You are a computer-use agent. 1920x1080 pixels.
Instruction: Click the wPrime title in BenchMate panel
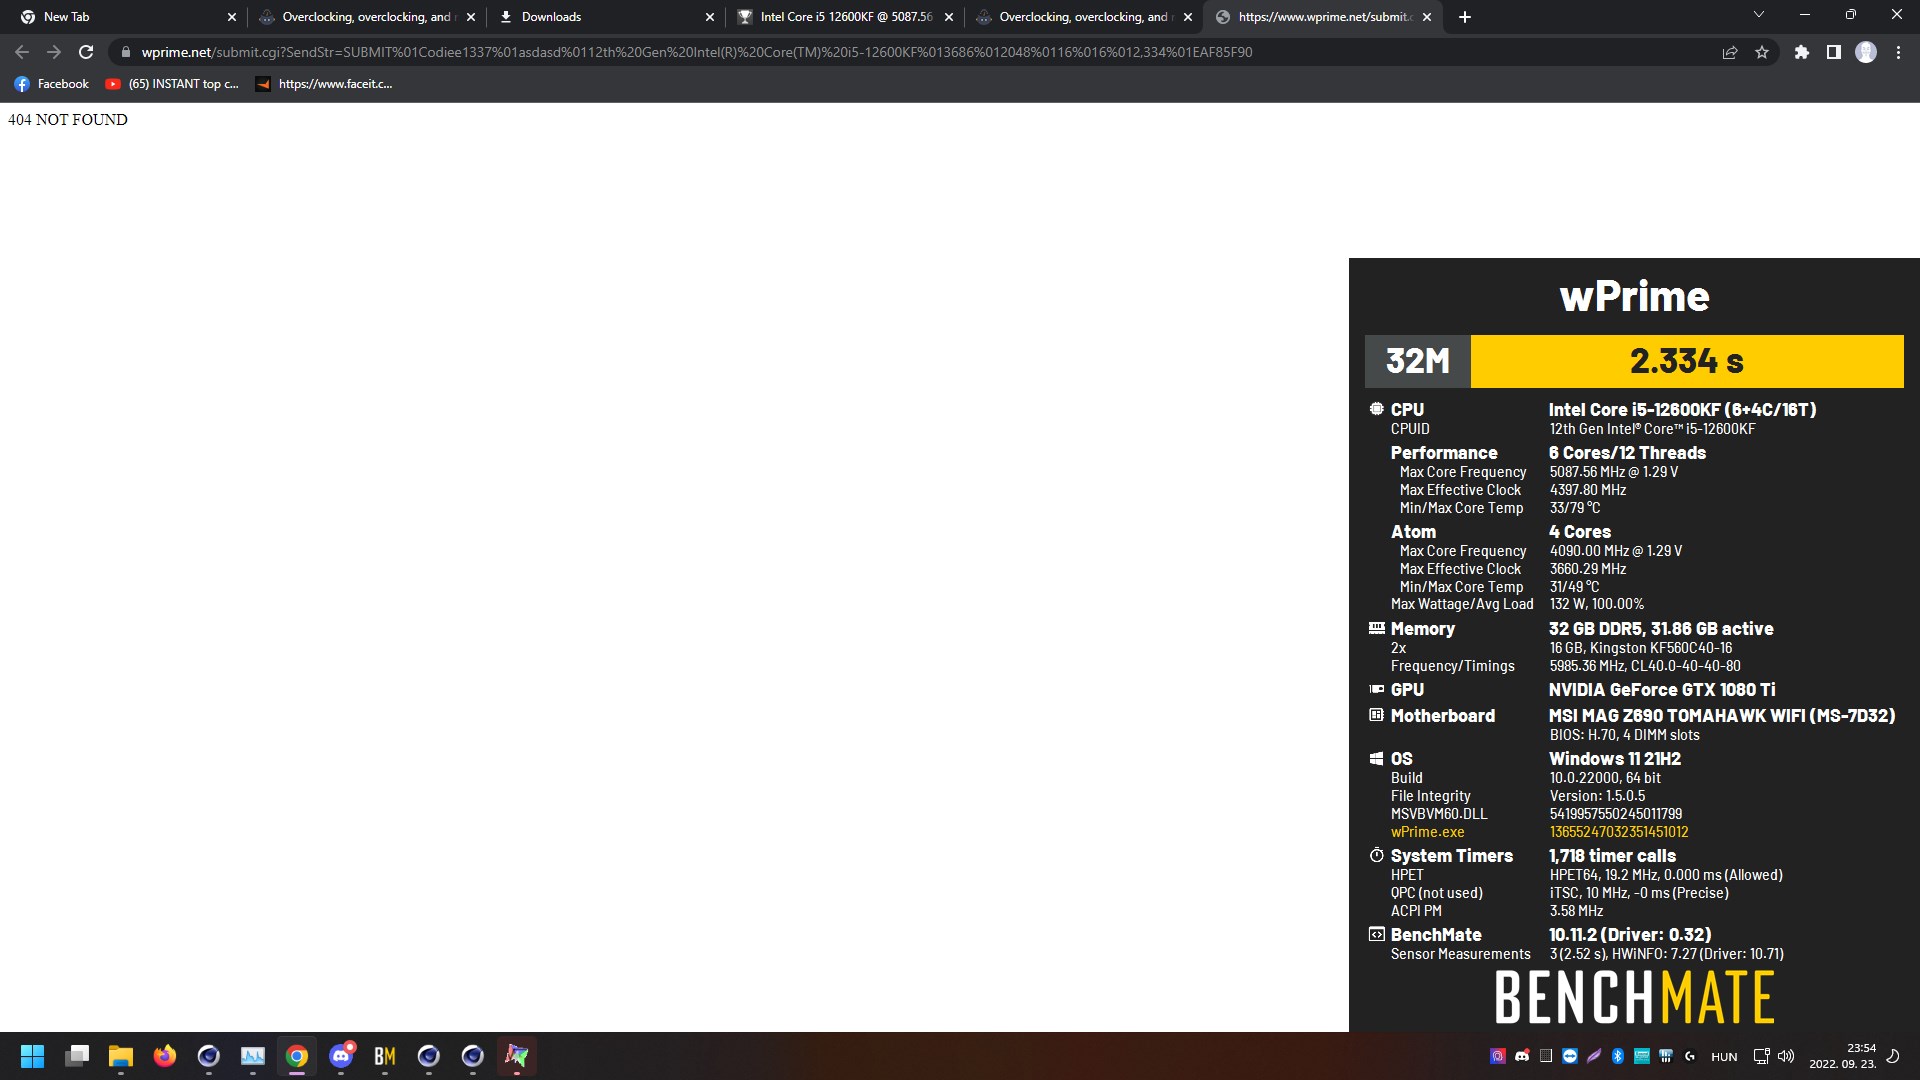[x=1634, y=296]
